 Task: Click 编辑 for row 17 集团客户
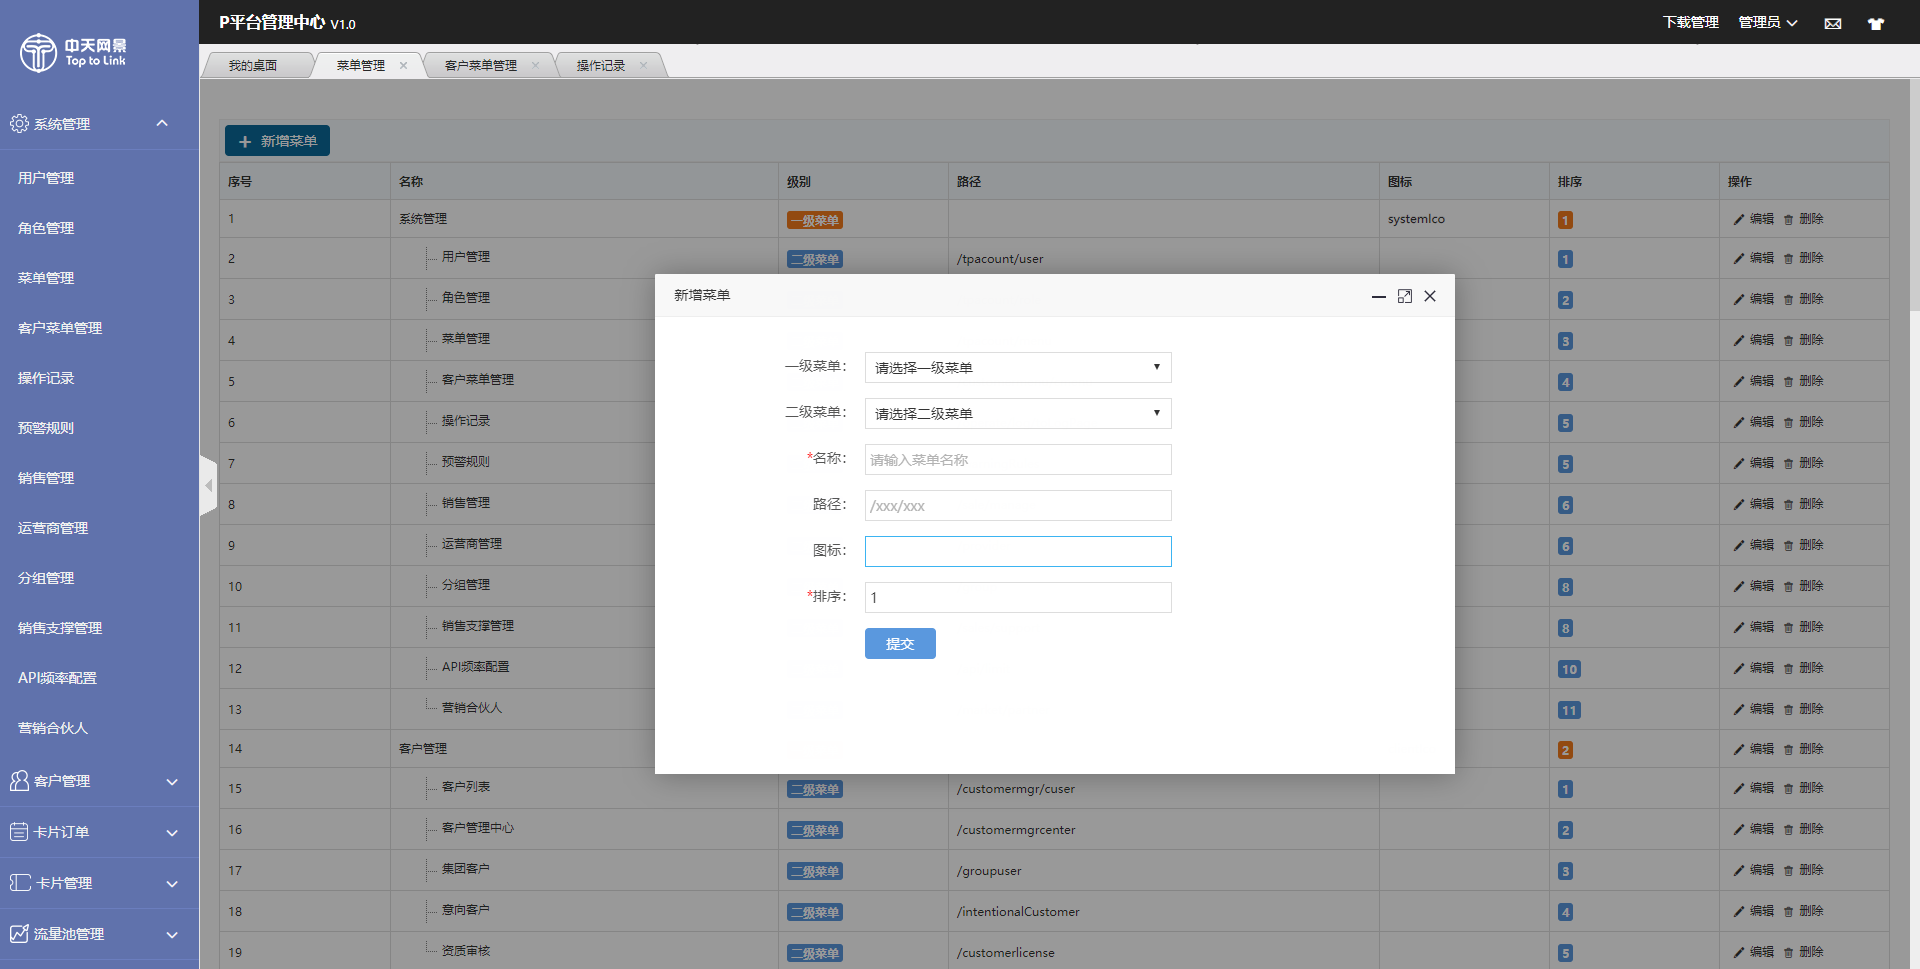coord(1754,870)
